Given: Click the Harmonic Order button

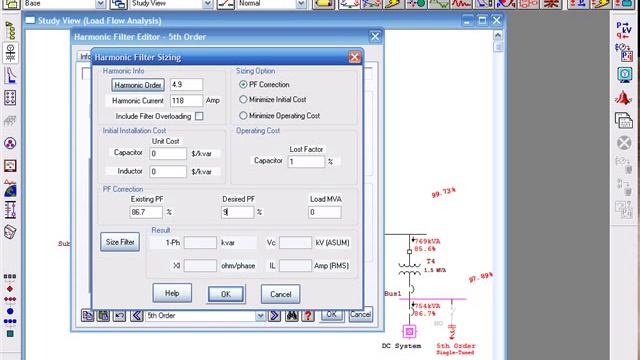Looking at the screenshot, I should click(138, 85).
